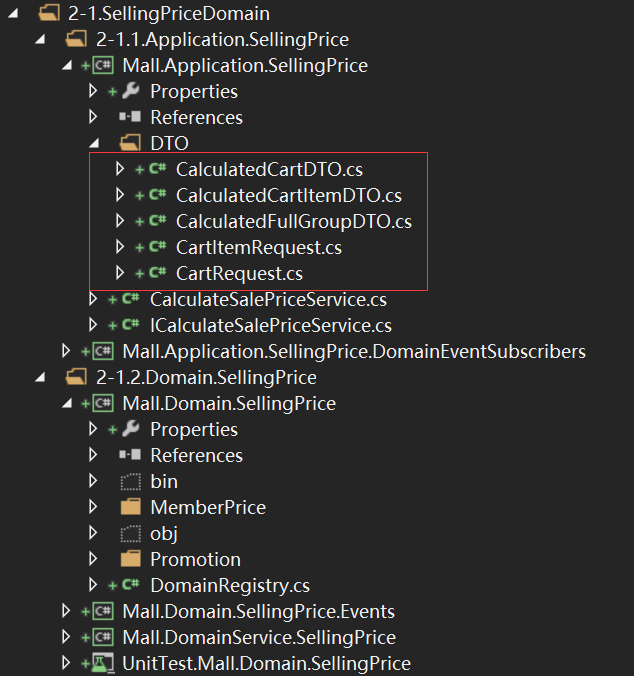The width and height of the screenshot is (634, 676).
Task: Collapse the 2-1.SellingPriceDomain solution folder arrow
Action: 13,14
